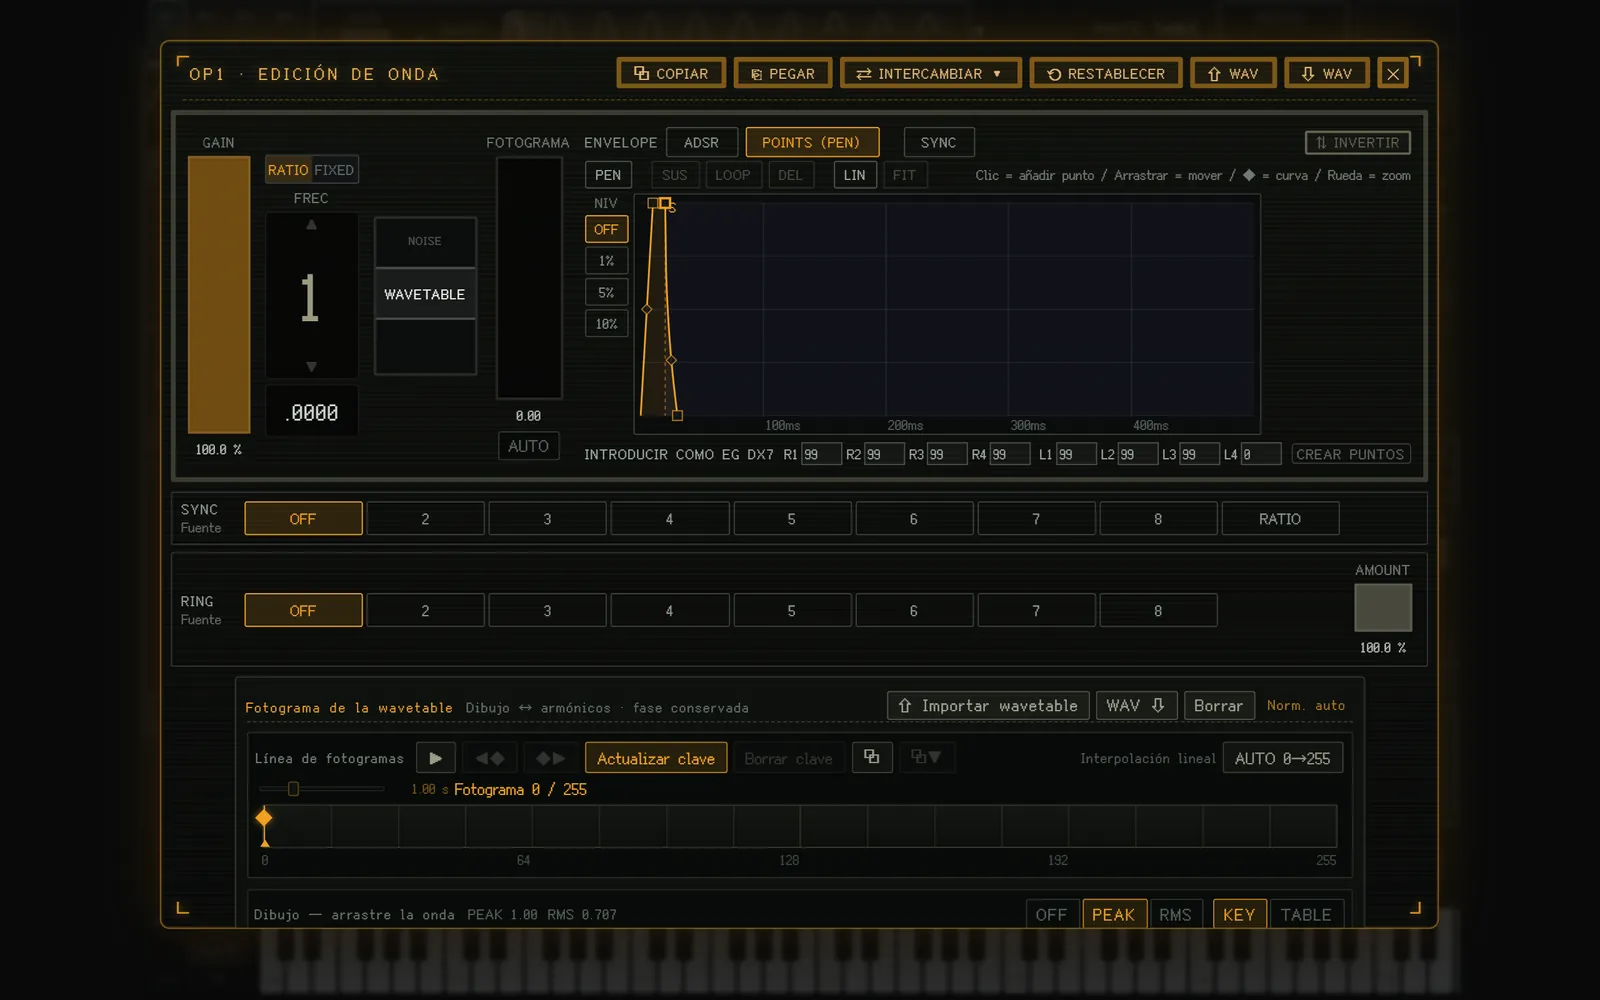Click the GAIN level slider bar
Image resolution: width=1600 pixels, height=1000 pixels.
(219, 294)
